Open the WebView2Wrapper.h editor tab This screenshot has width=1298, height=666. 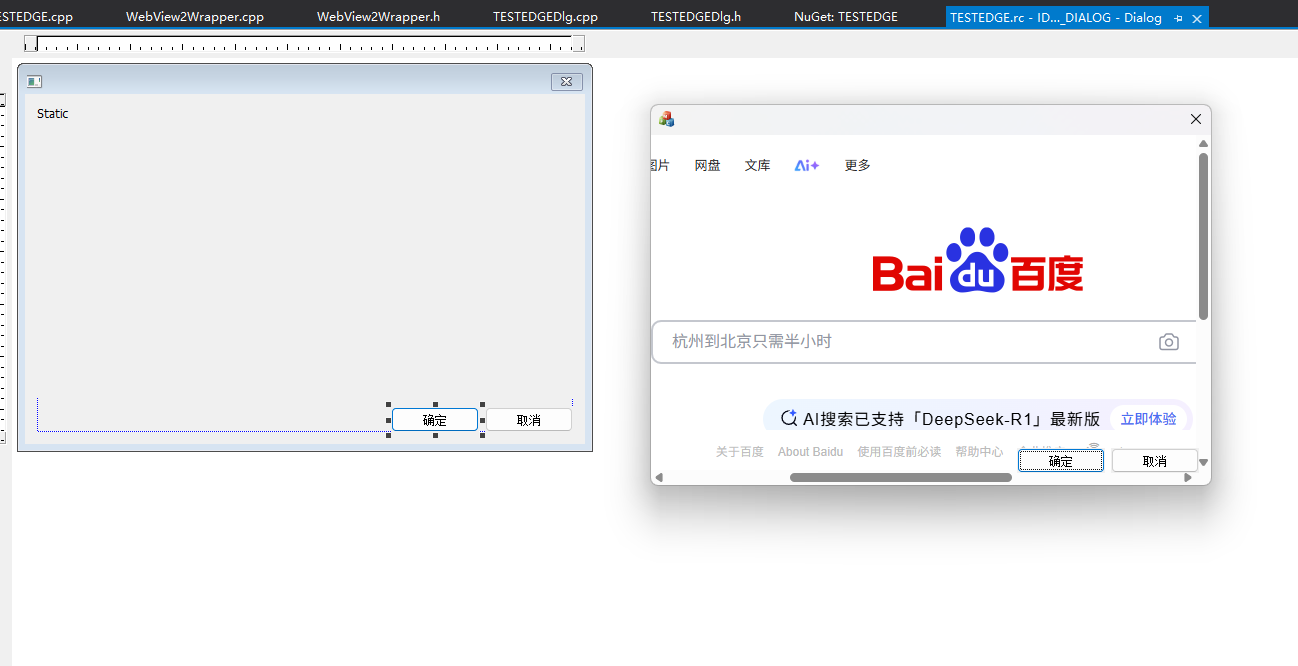[378, 17]
